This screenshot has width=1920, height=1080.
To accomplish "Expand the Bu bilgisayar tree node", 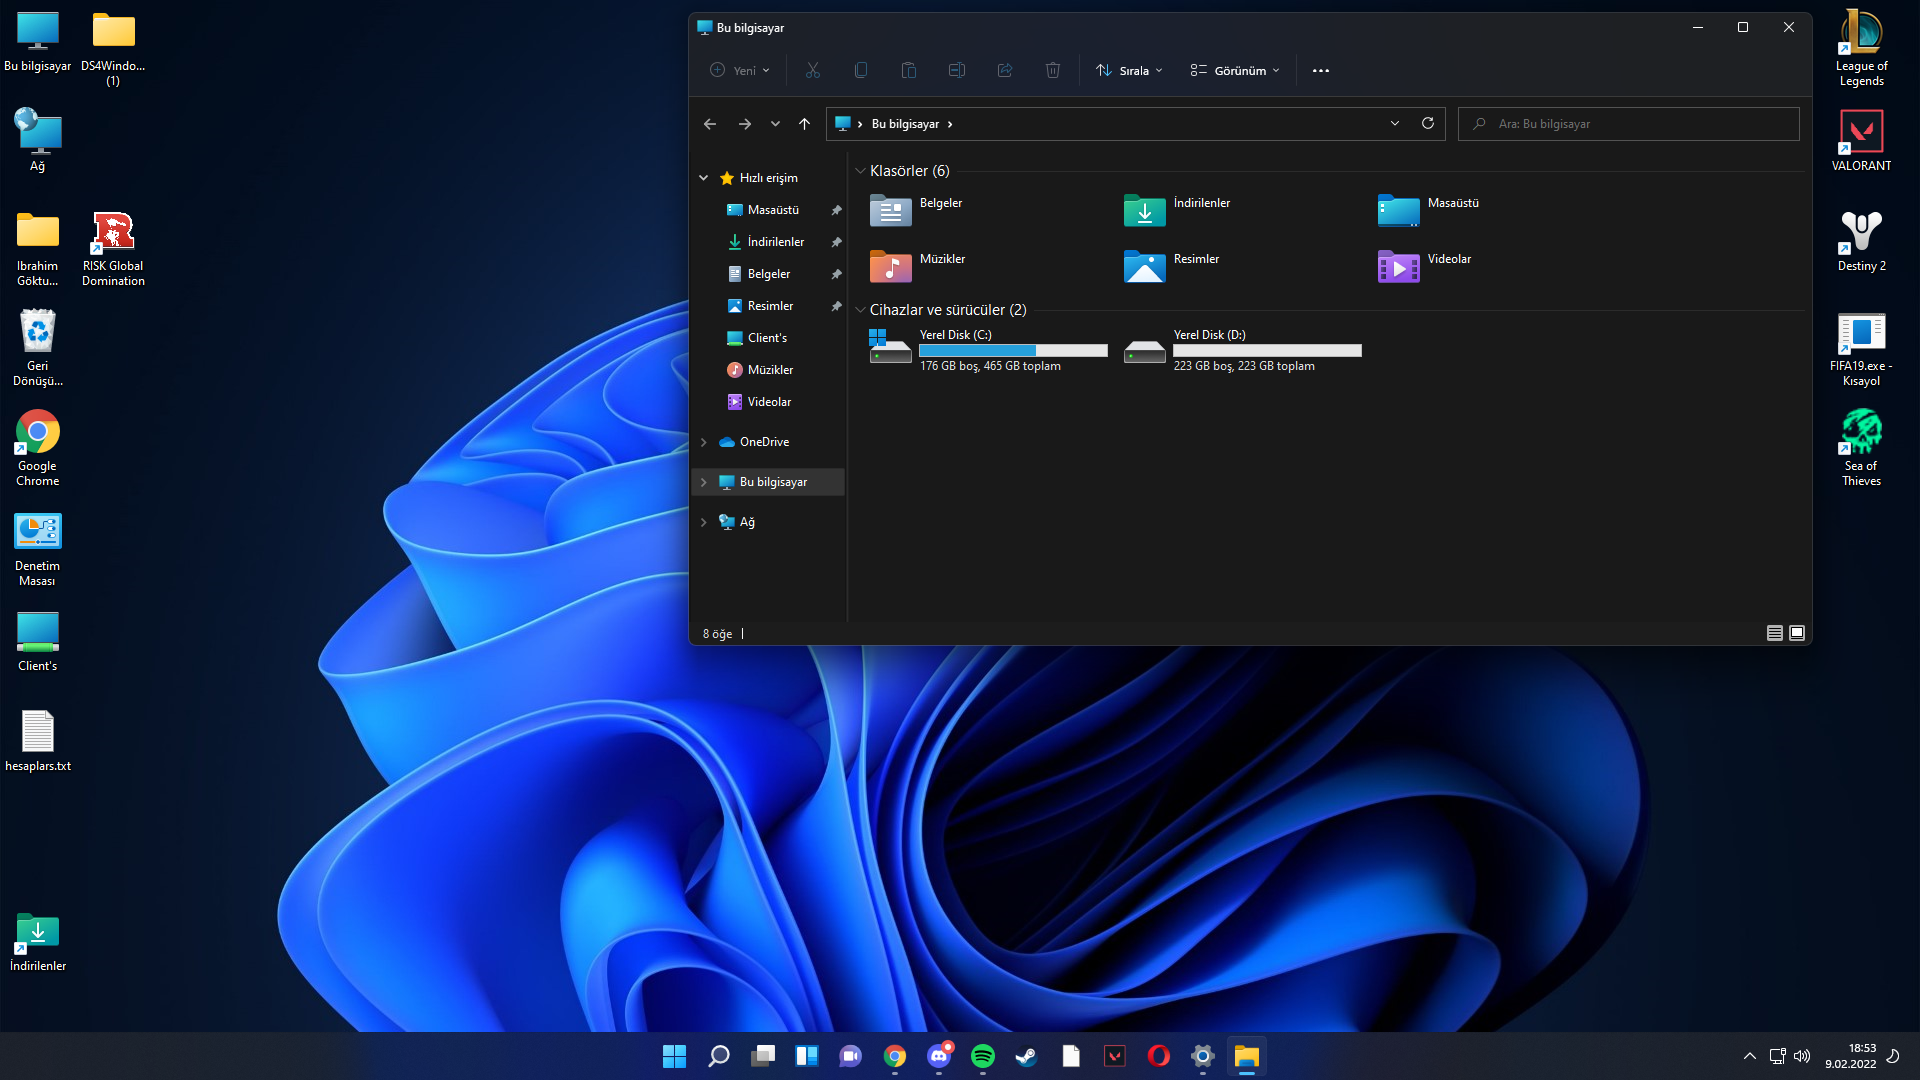I will click(704, 482).
